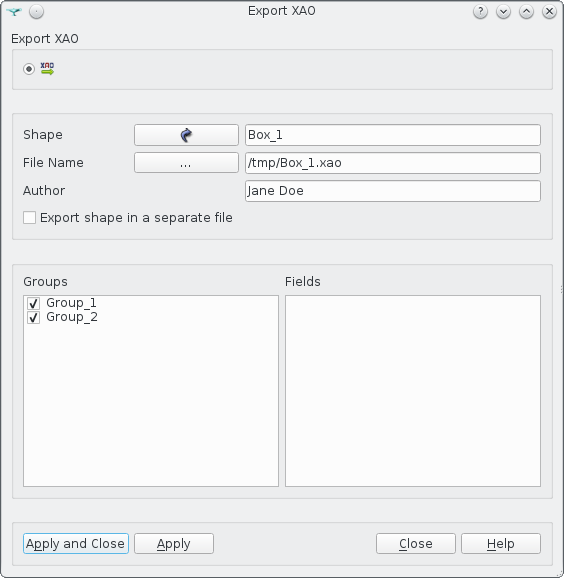
Task: Open the file browse '...' button
Action: click(x=186, y=163)
